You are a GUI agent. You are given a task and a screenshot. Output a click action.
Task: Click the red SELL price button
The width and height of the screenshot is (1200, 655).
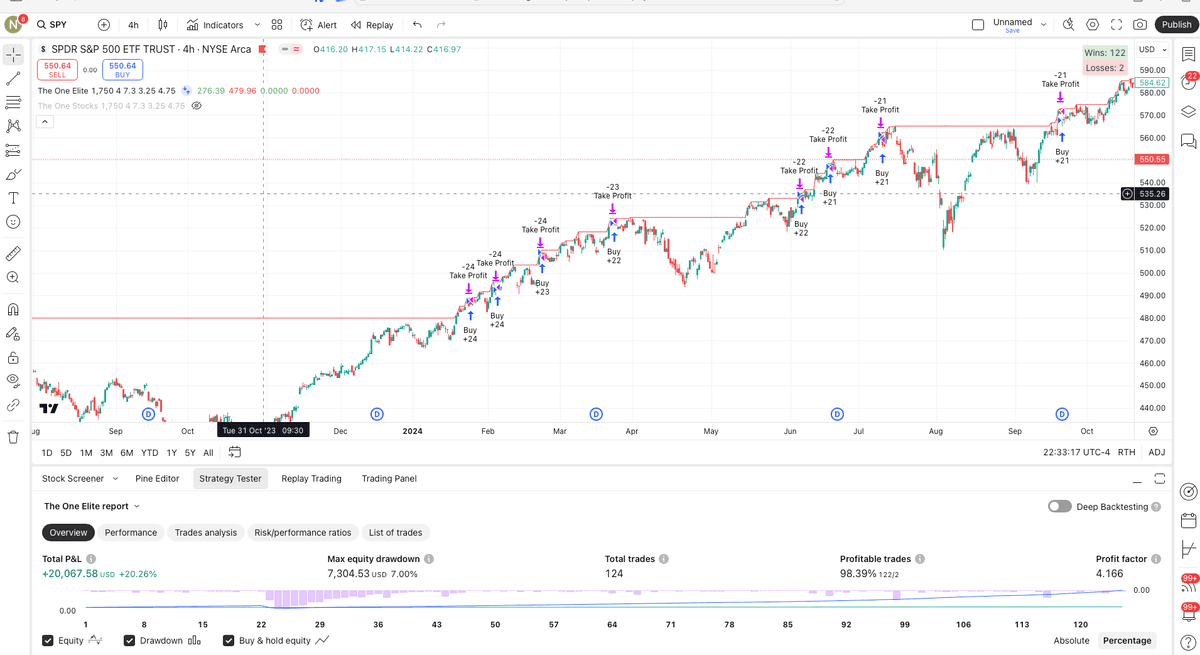pyautogui.click(x=57, y=70)
